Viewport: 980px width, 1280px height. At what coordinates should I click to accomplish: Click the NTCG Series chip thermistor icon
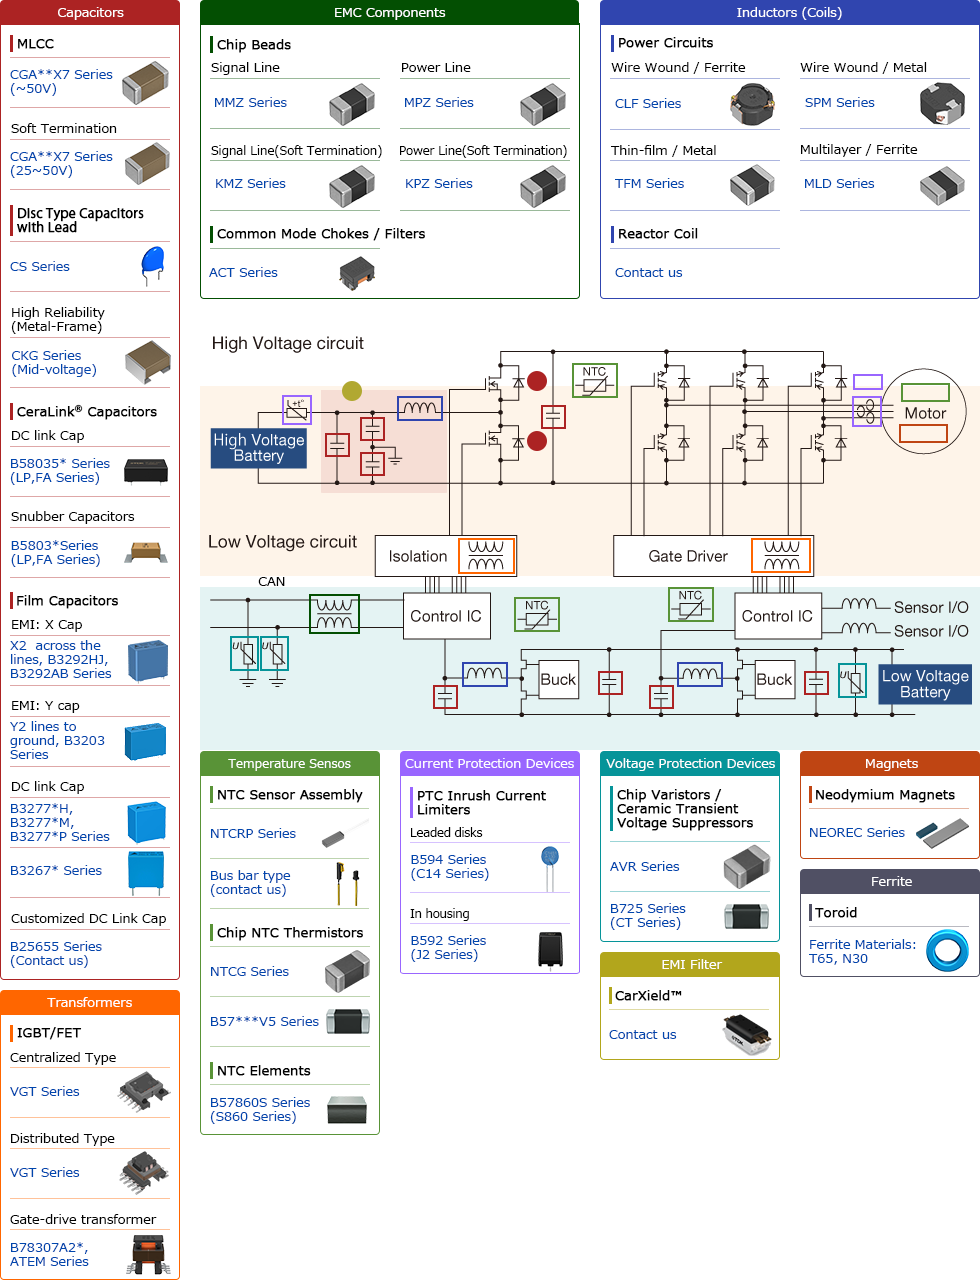(347, 971)
